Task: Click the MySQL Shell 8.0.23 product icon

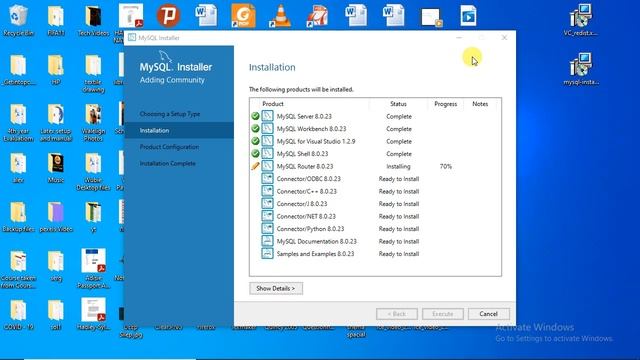Action: [267, 154]
